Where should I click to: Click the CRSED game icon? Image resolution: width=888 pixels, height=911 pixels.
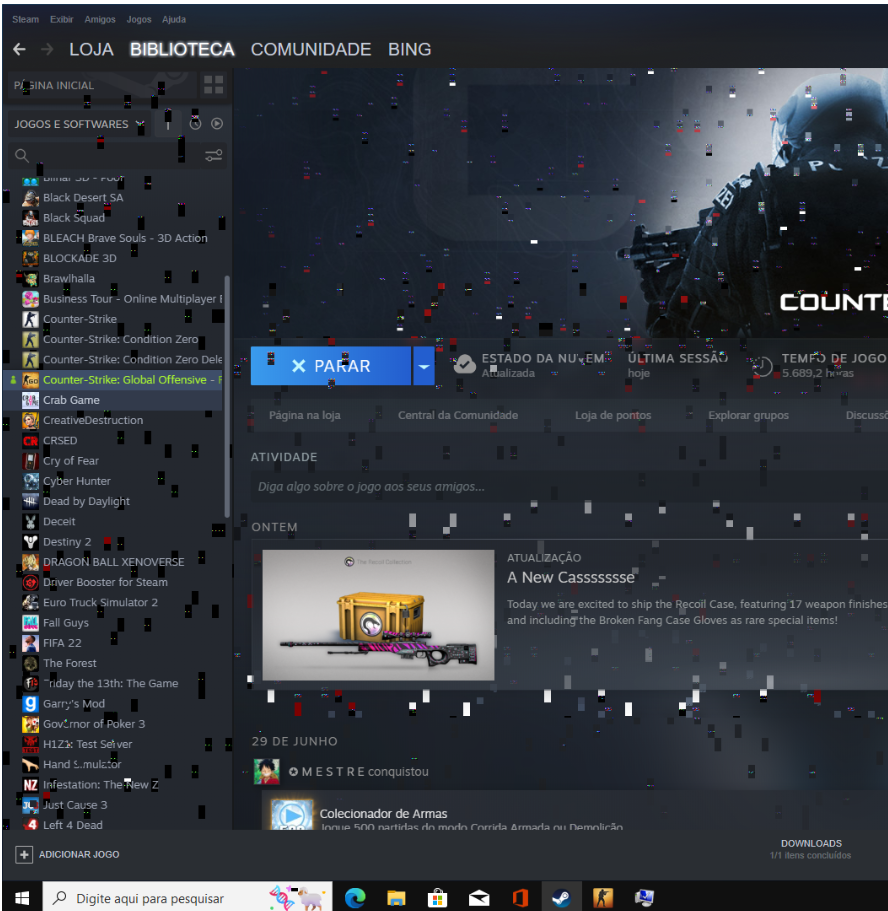pos(30,440)
